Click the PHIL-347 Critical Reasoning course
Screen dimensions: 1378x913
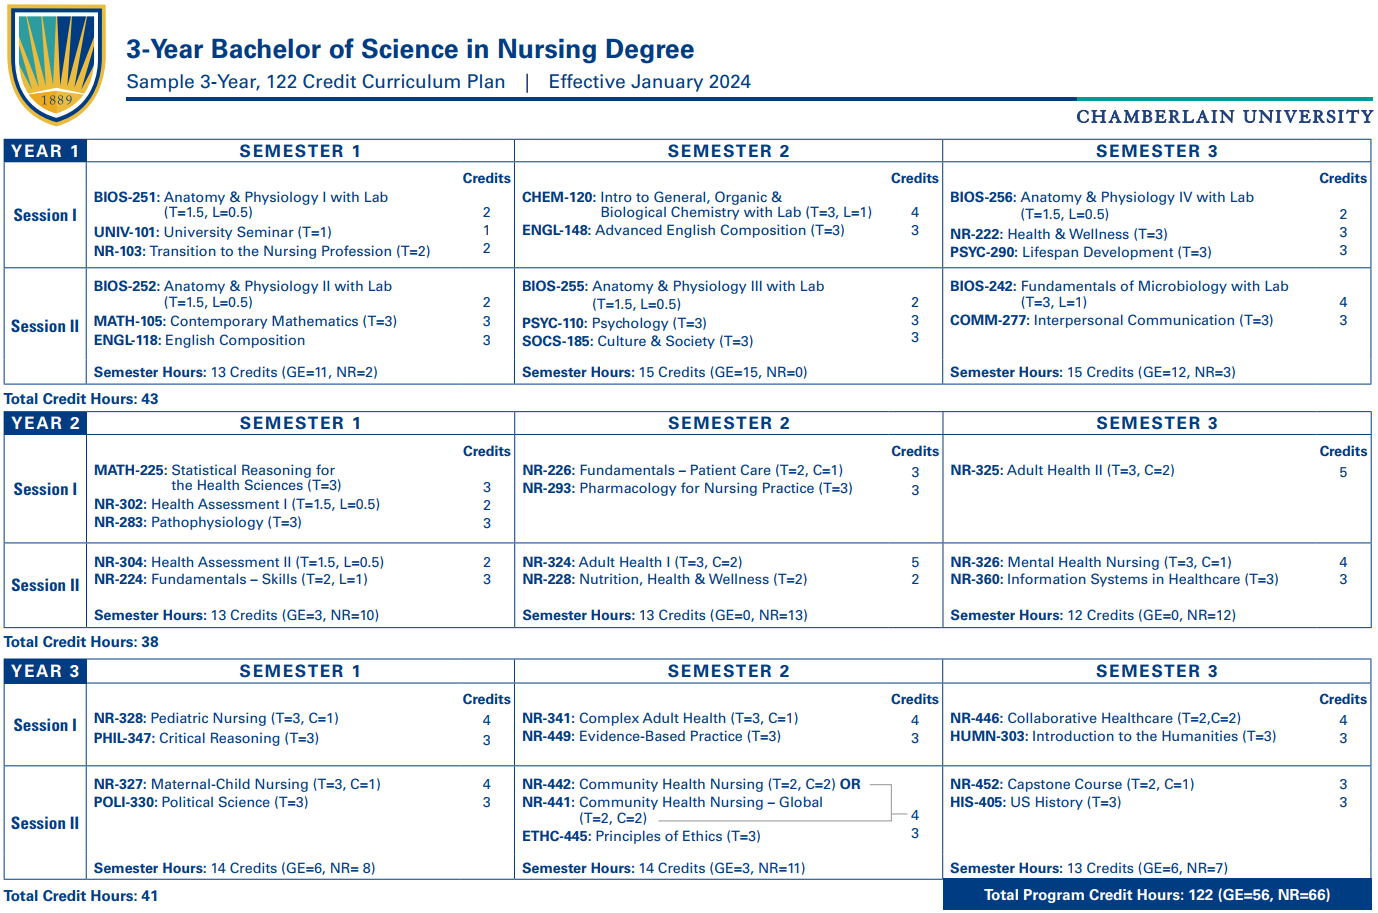click(x=206, y=738)
